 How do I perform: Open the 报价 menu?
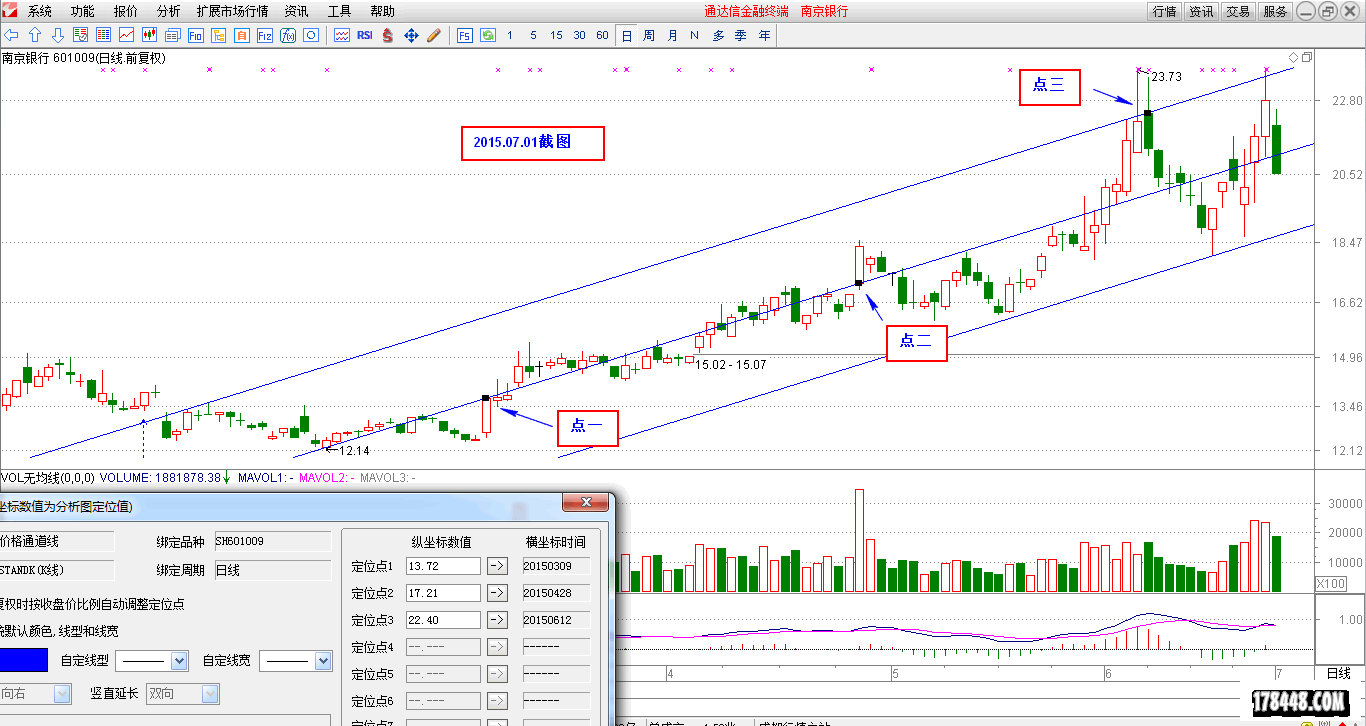click(x=126, y=11)
